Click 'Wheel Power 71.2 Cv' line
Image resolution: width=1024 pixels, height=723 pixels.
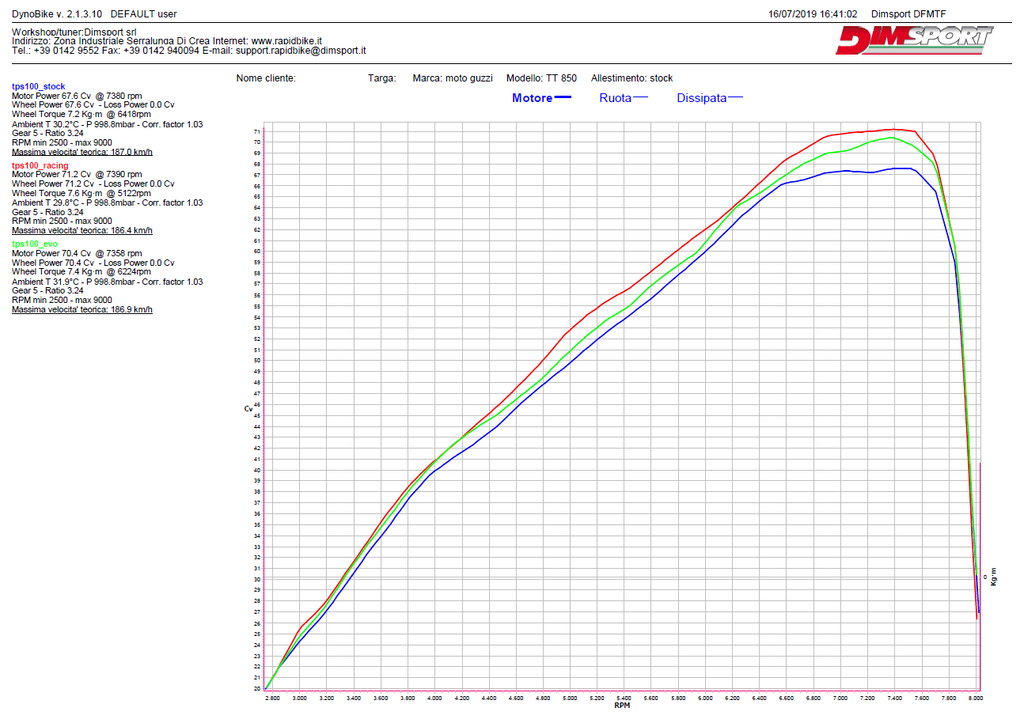pyautogui.click(x=93, y=184)
